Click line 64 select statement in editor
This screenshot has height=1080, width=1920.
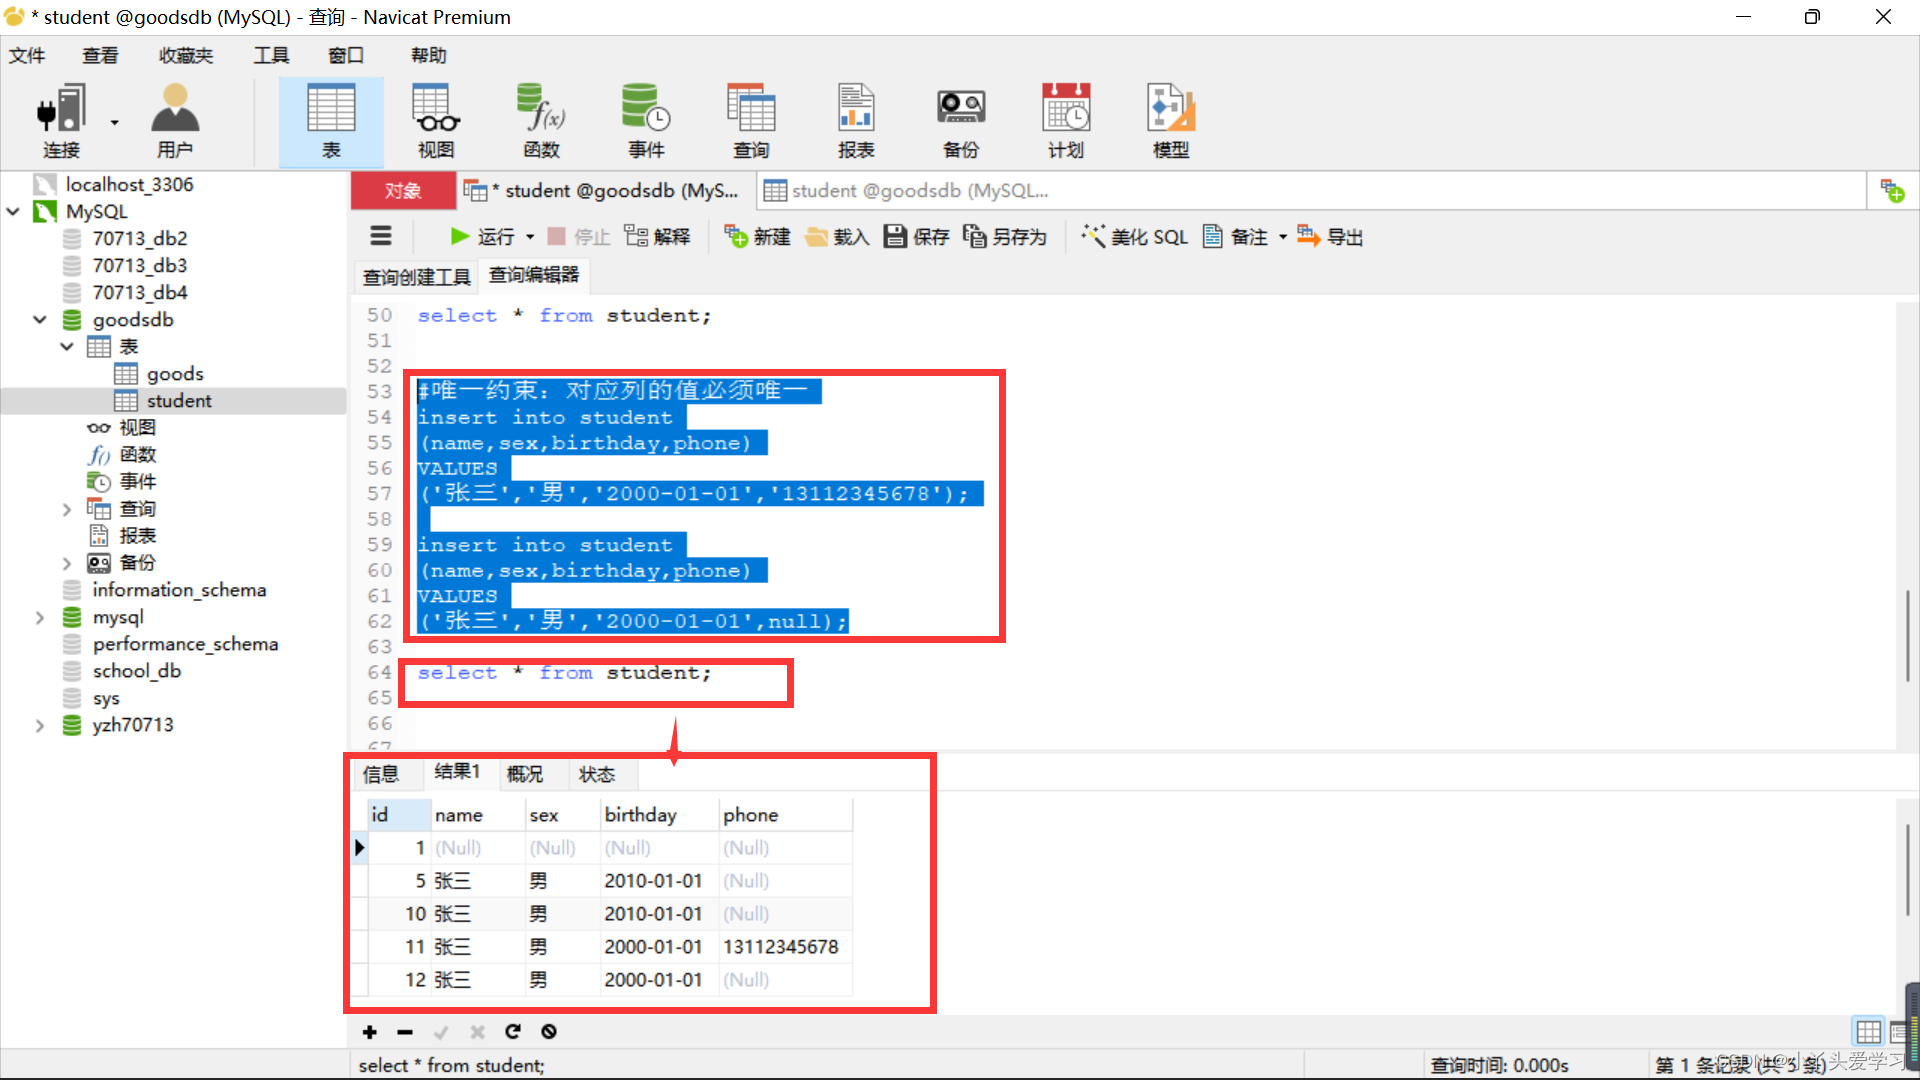point(564,673)
